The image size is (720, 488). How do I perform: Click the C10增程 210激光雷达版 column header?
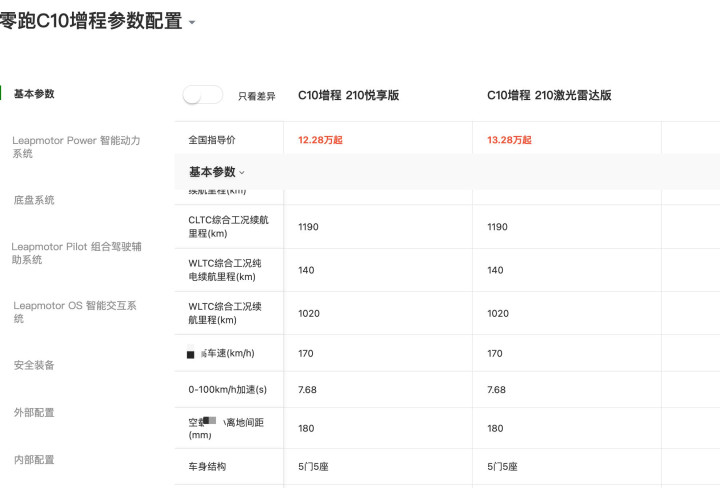point(549,95)
